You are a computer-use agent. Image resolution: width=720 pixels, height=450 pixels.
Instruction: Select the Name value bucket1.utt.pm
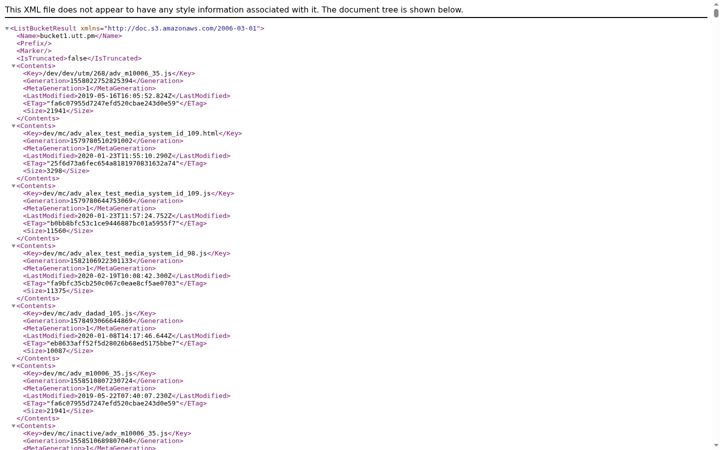68,36
